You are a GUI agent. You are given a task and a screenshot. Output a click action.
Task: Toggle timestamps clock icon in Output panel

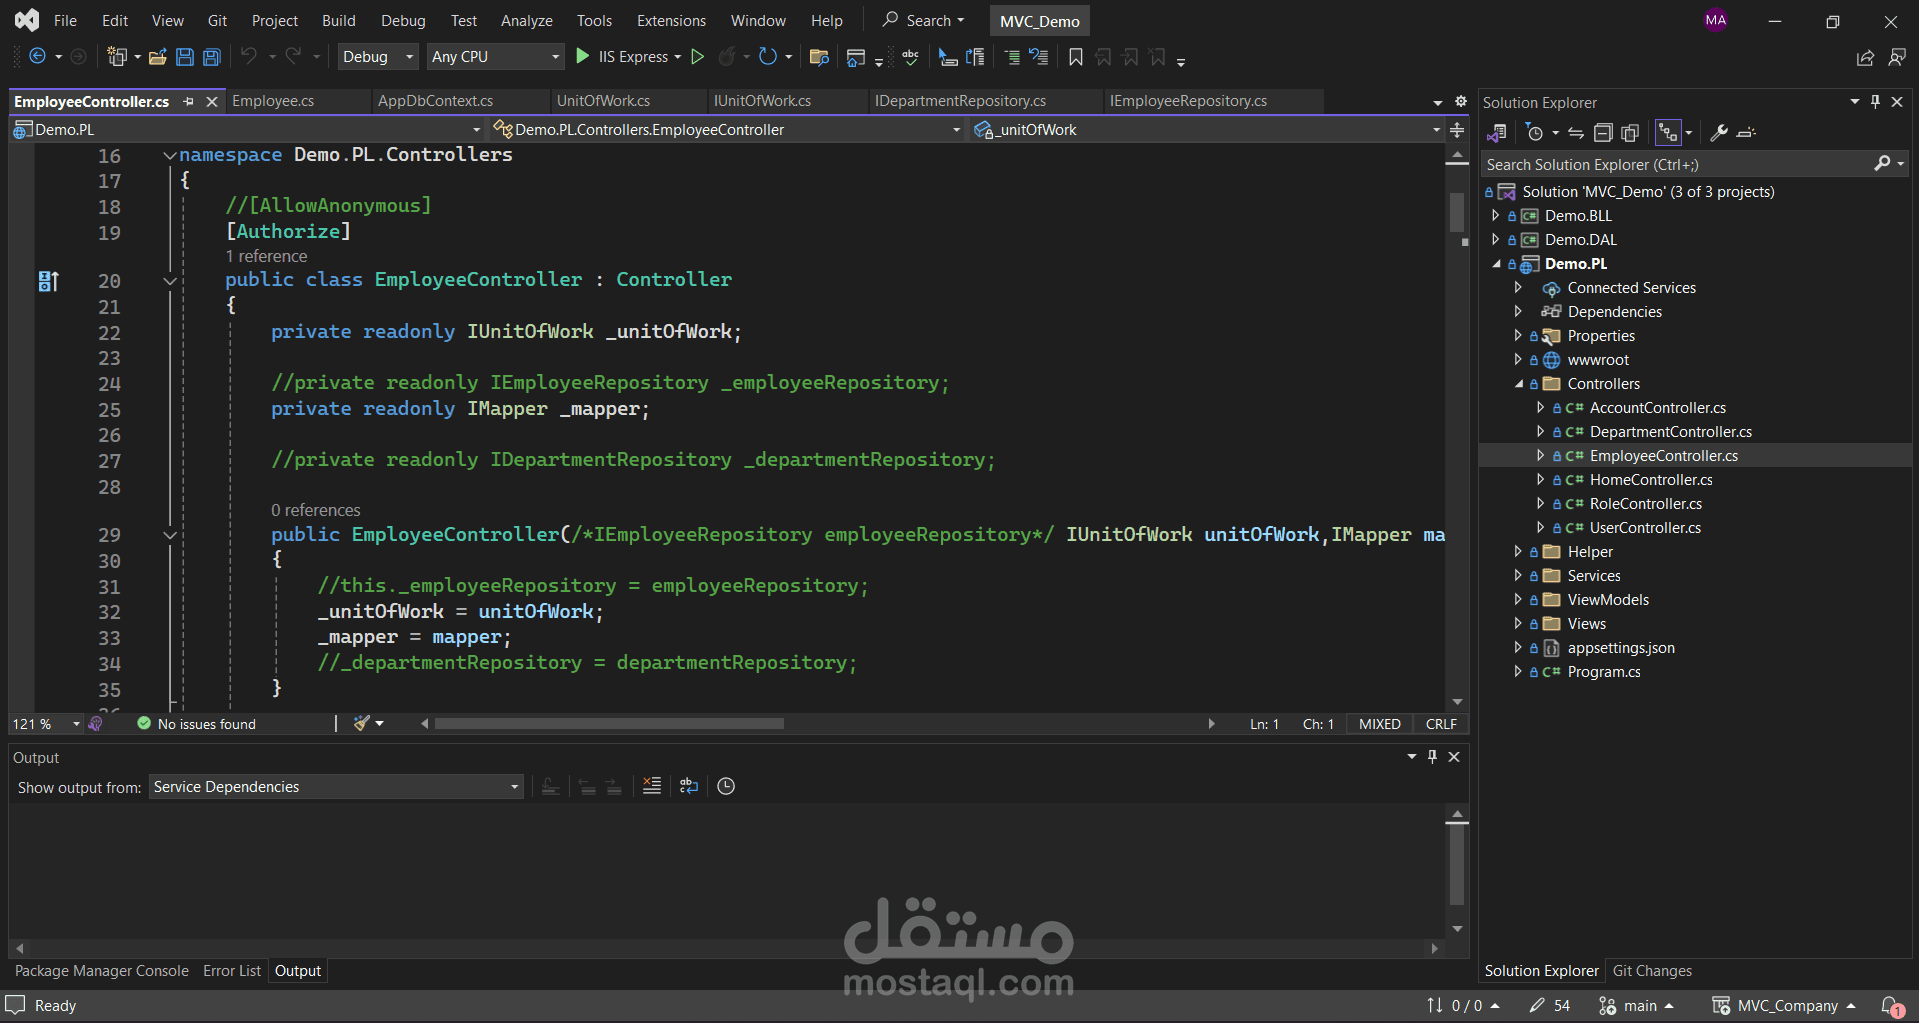pos(726,786)
